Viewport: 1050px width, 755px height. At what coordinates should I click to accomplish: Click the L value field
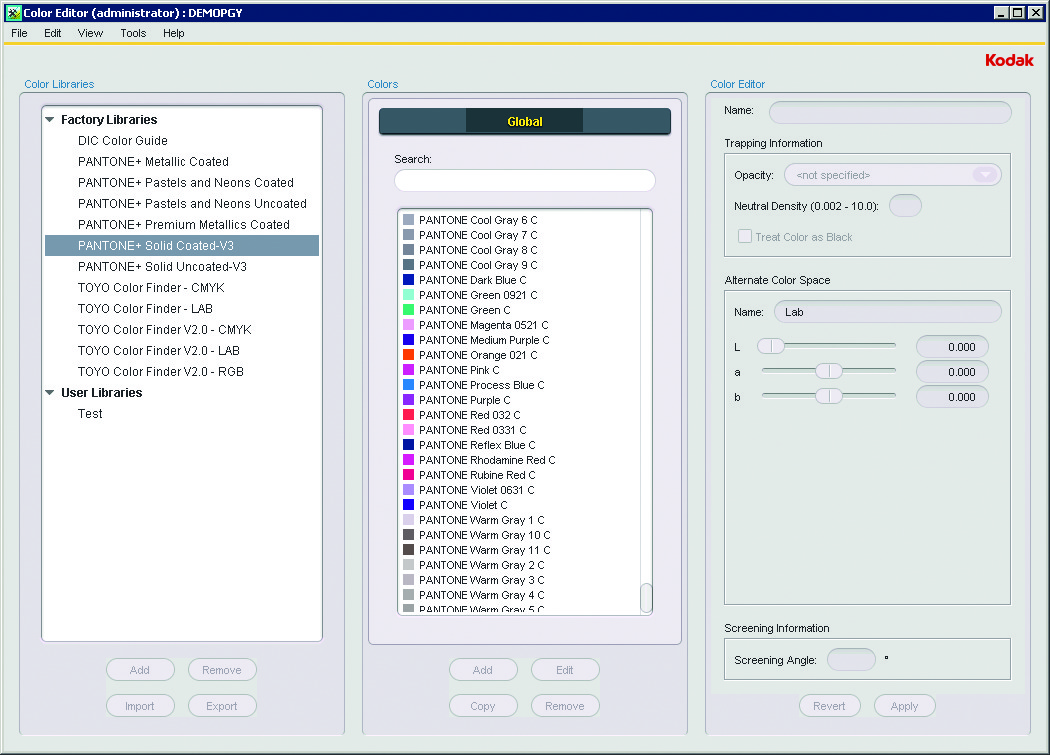(952, 347)
